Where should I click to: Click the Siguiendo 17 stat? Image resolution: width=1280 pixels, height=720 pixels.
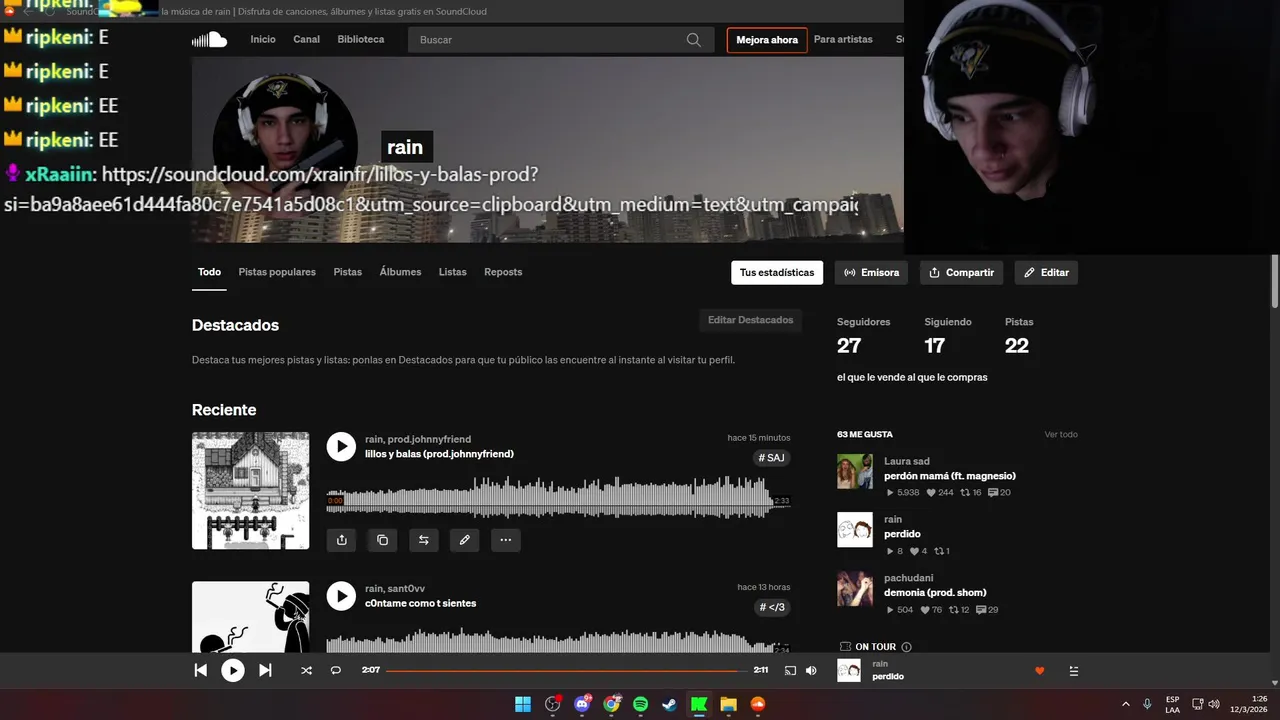point(947,337)
